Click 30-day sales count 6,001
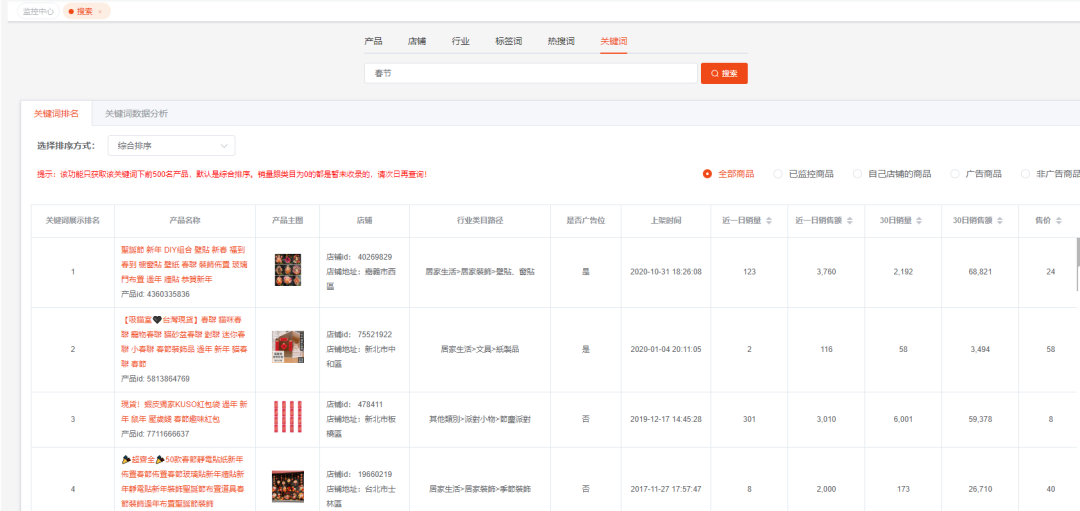 click(904, 419)
